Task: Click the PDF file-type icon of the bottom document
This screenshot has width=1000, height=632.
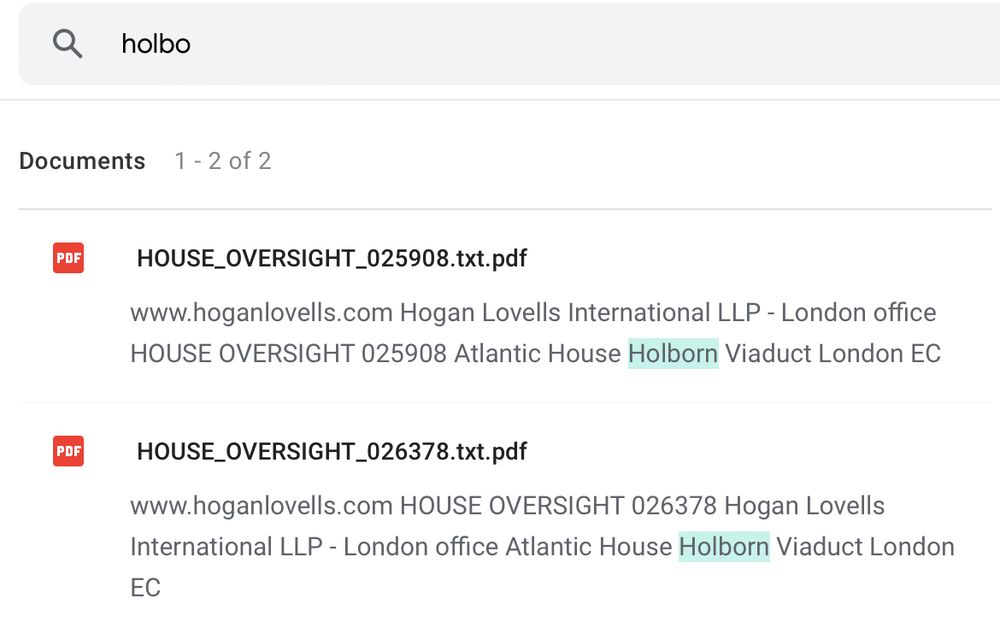Action: pyautogui.click(x=67, y=452)
